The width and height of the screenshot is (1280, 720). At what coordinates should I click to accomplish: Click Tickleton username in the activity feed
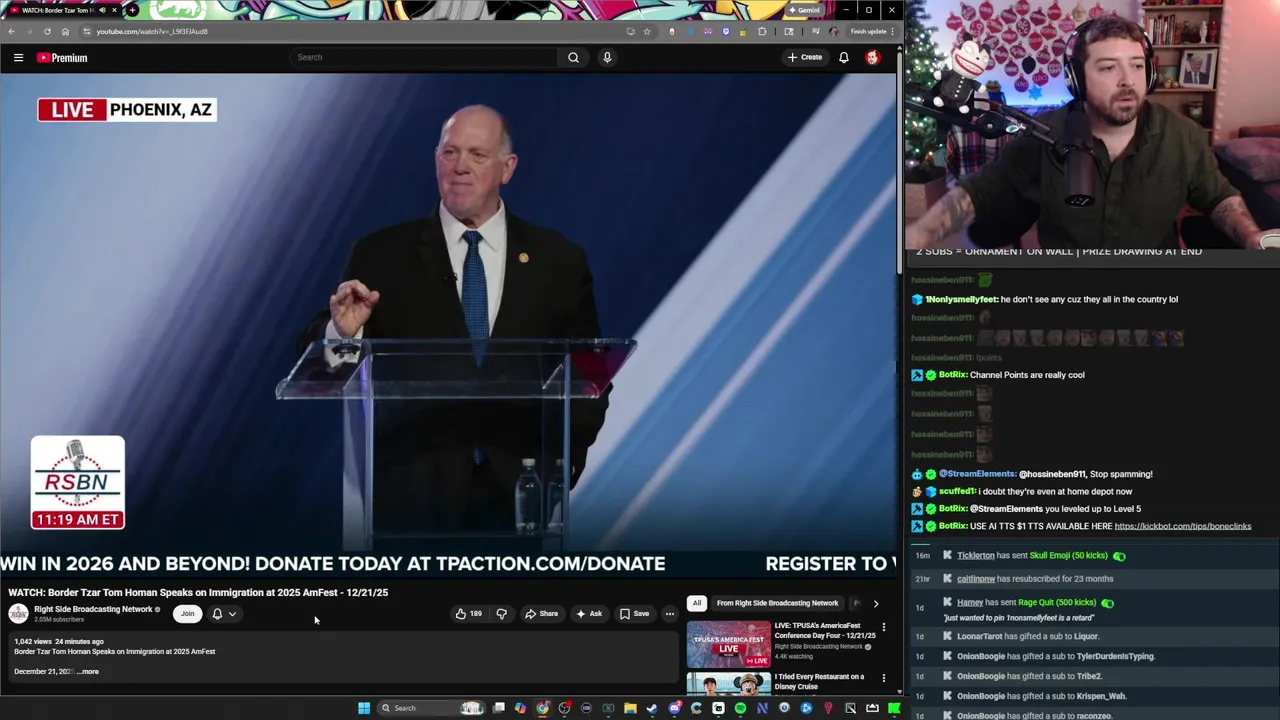click(976, 555)
